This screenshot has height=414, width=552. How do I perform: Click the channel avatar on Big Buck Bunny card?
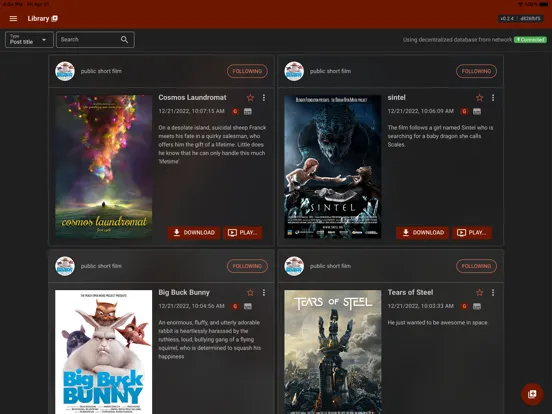pyautogui.click(x=65, y=266)
